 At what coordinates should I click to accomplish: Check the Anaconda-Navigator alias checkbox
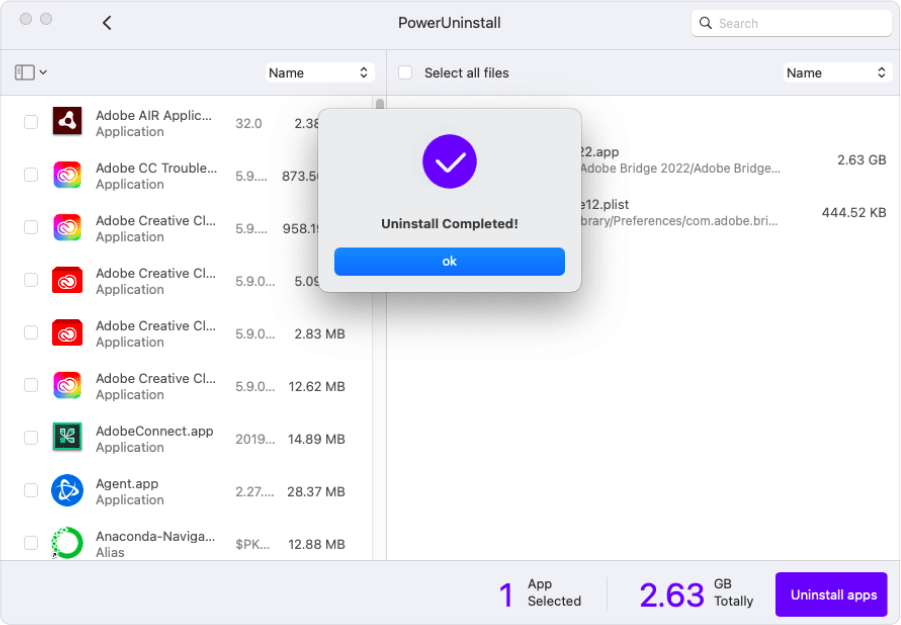point(31,543)
